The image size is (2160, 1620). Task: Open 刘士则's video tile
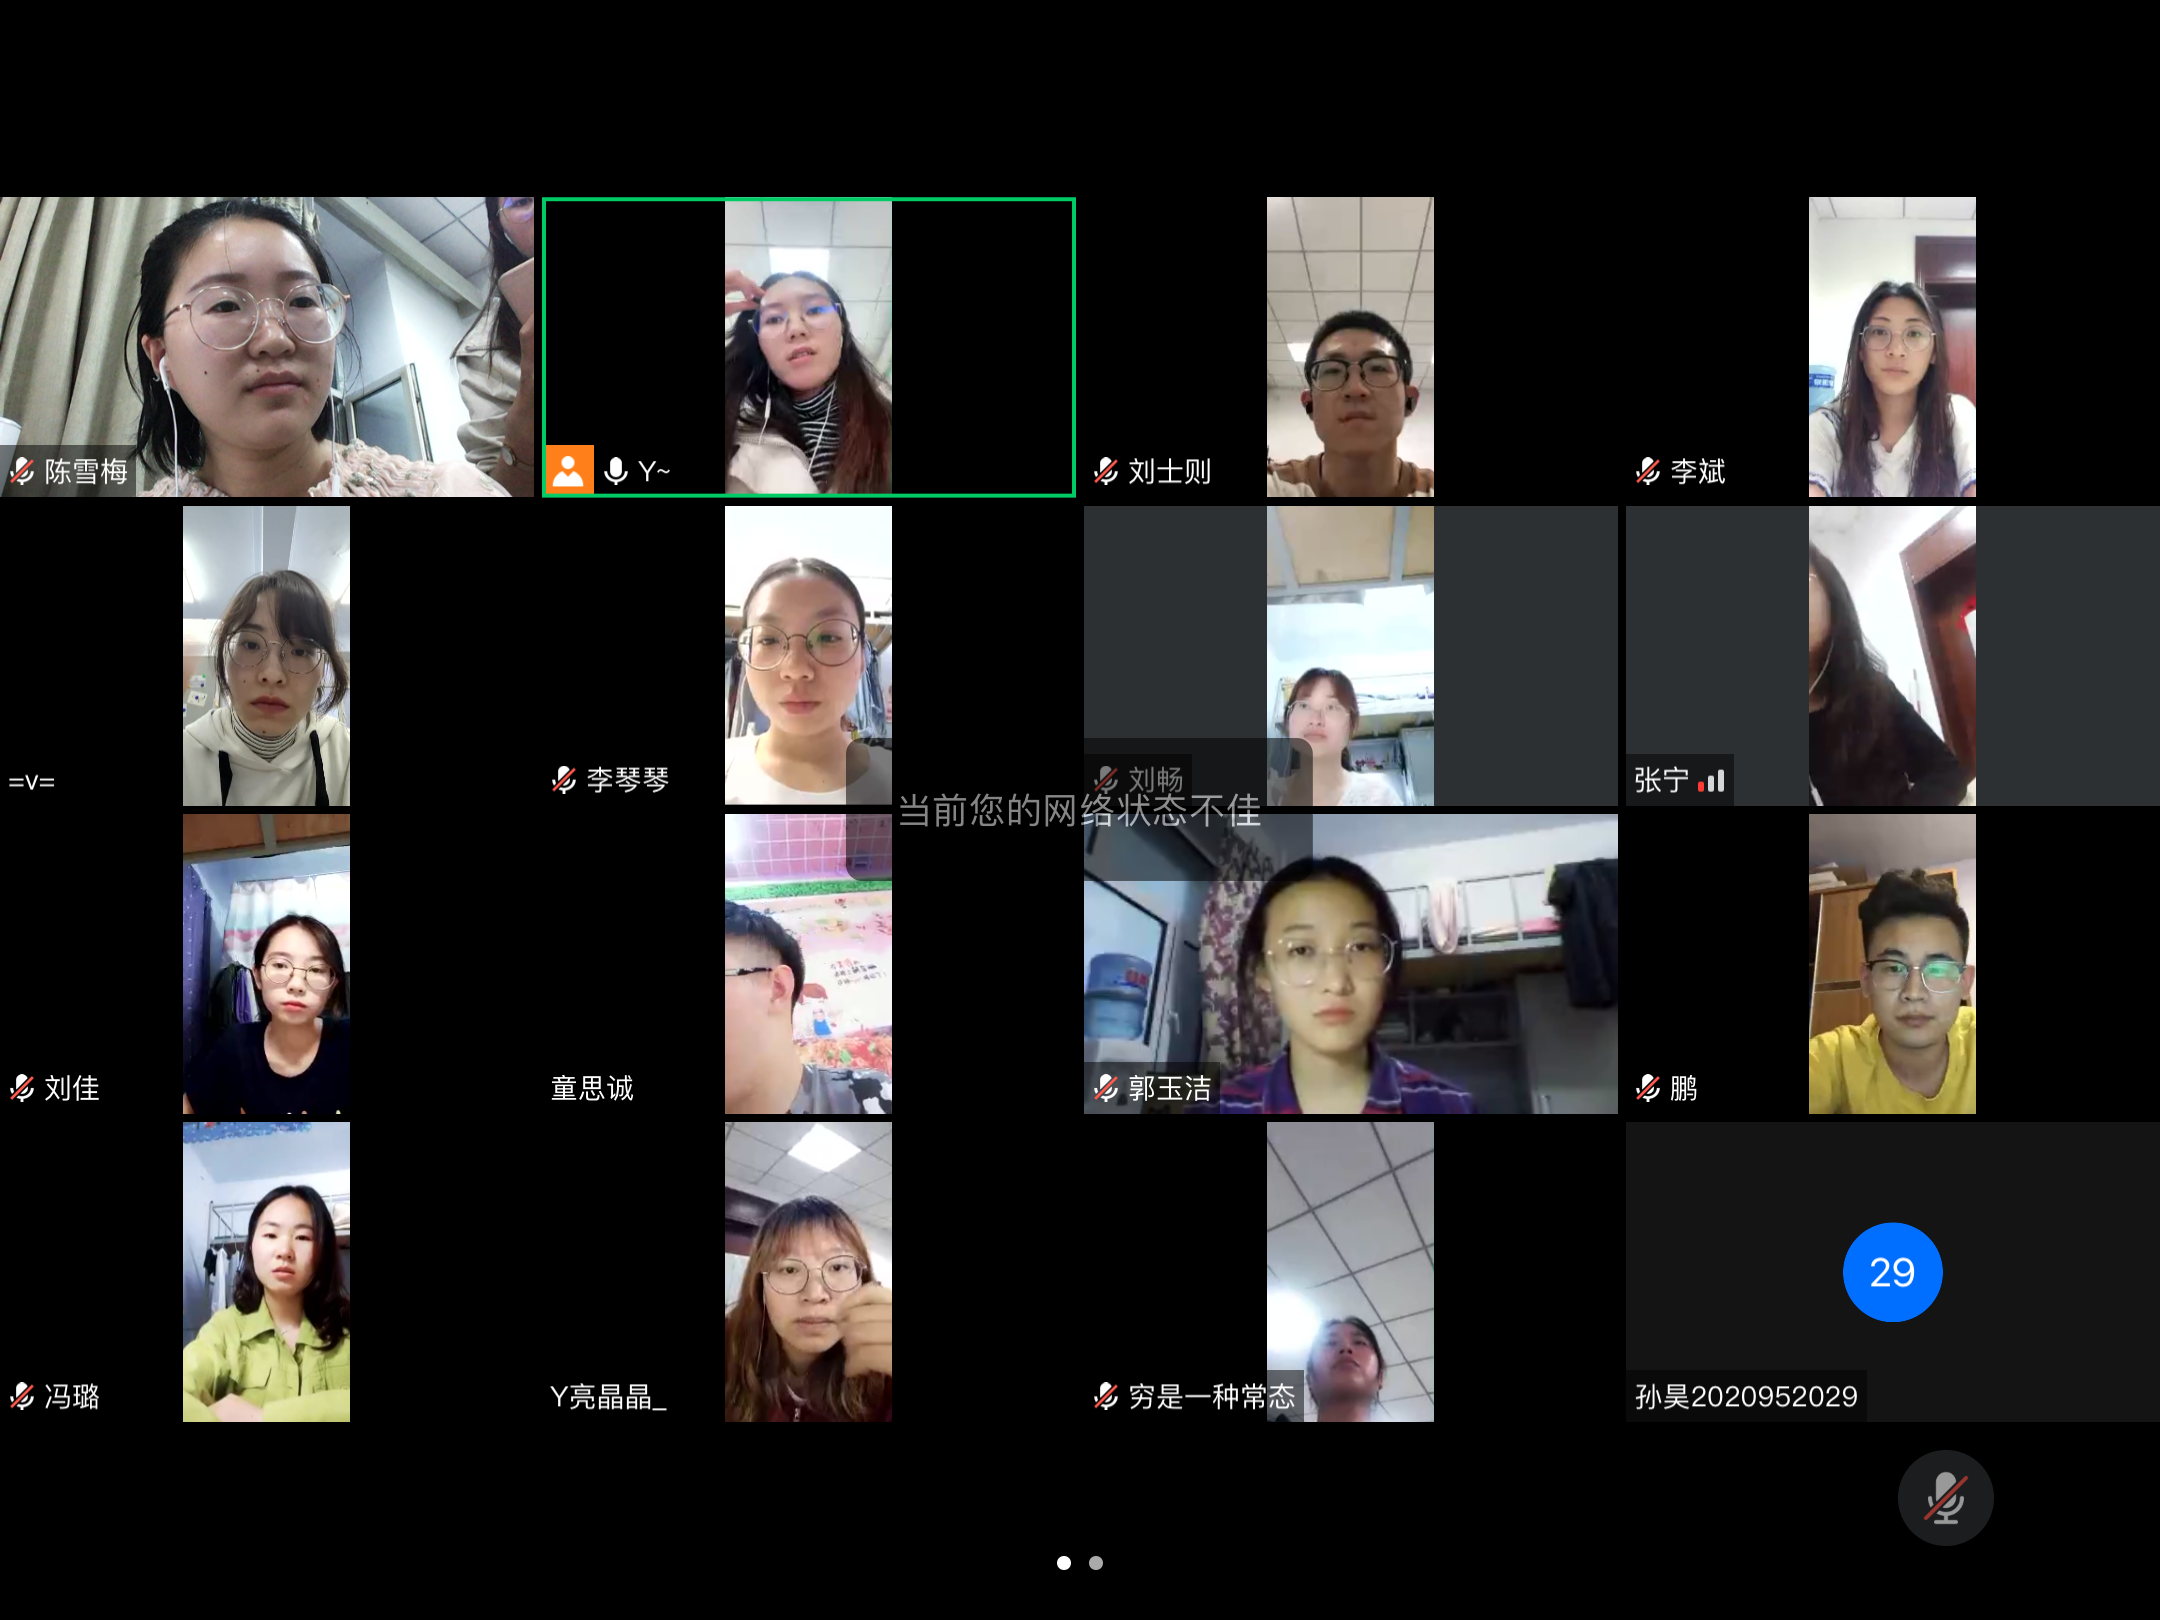click(1350, 347)
